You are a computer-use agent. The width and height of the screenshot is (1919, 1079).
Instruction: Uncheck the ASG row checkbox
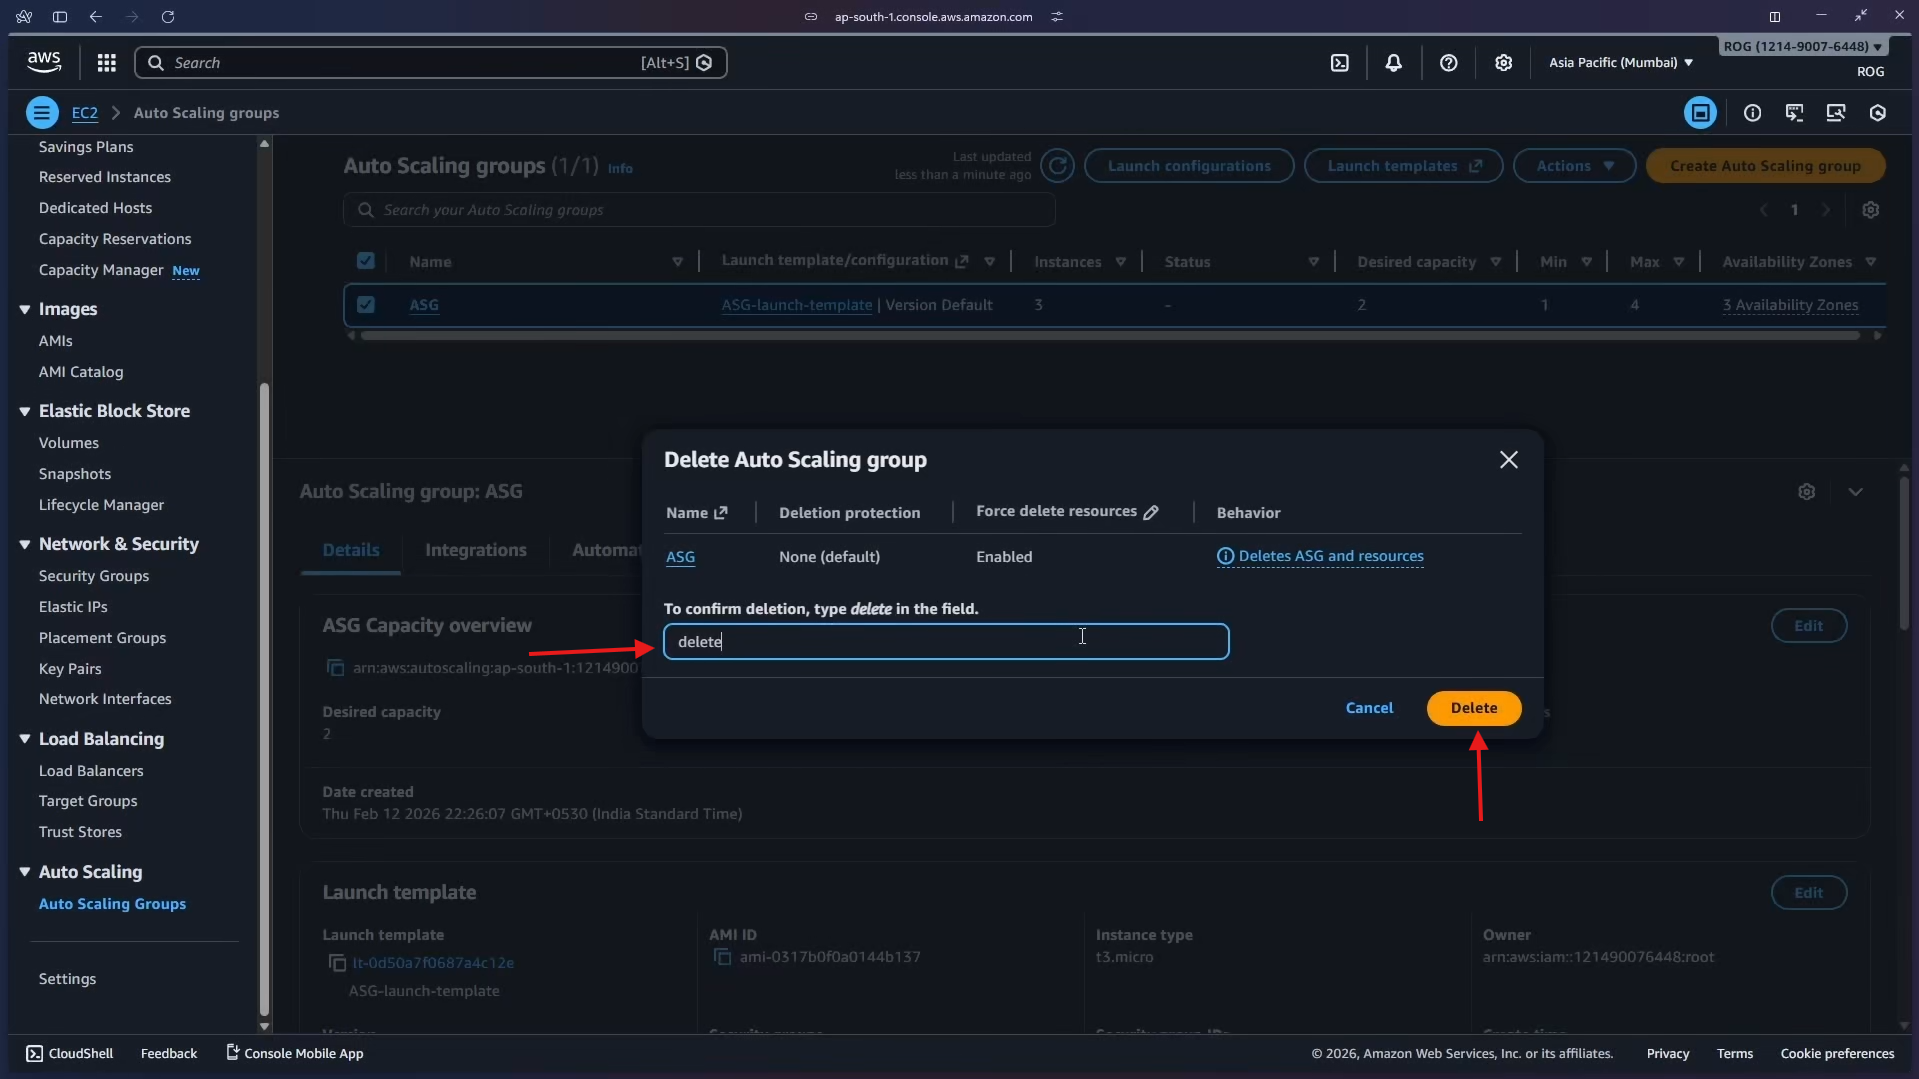click(365, 304)
